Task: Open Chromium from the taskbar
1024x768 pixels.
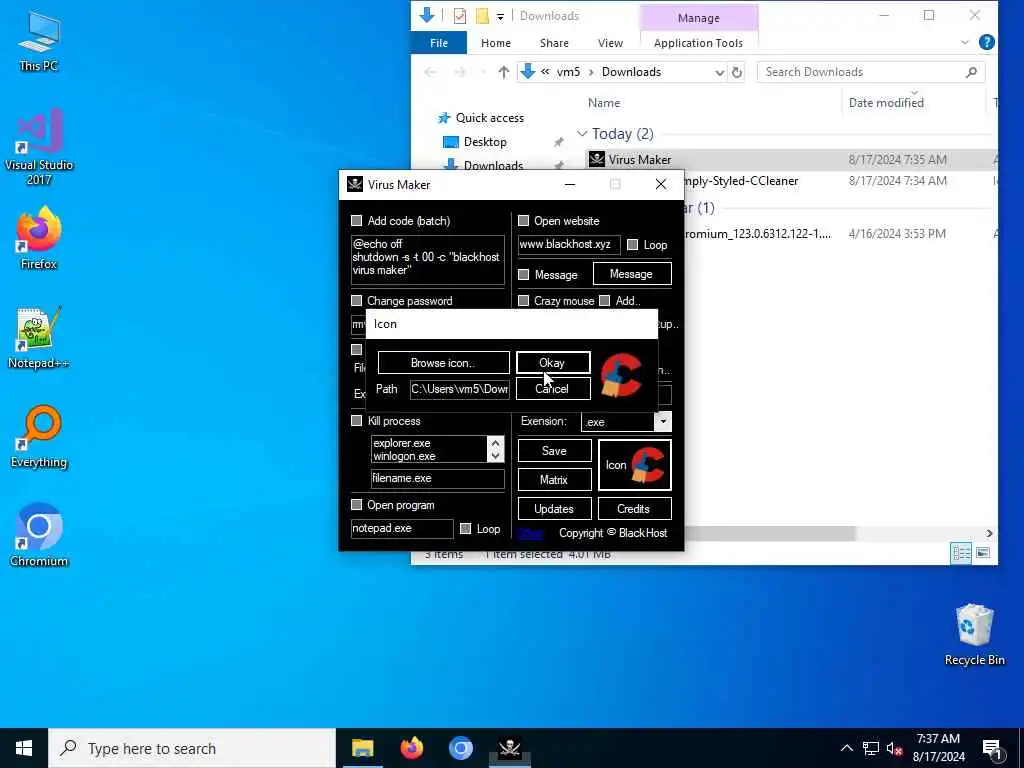Action: coord(460,748)
